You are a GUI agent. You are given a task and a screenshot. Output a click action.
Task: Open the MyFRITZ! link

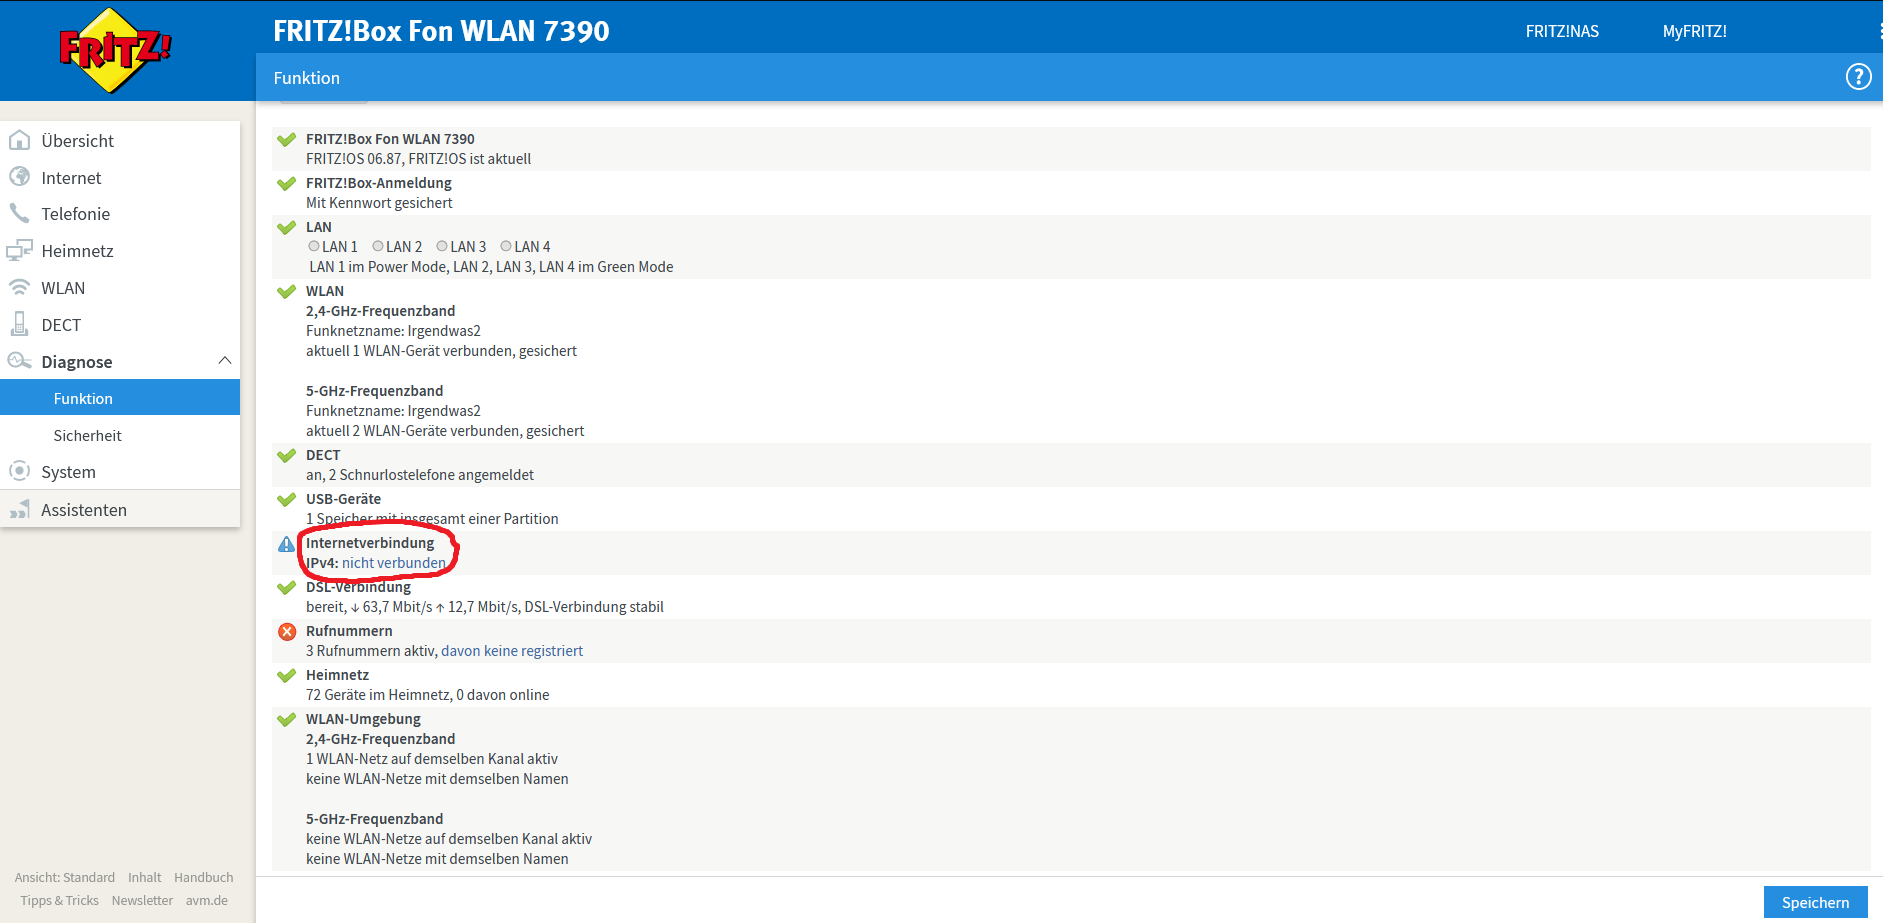coord(1694,31)
